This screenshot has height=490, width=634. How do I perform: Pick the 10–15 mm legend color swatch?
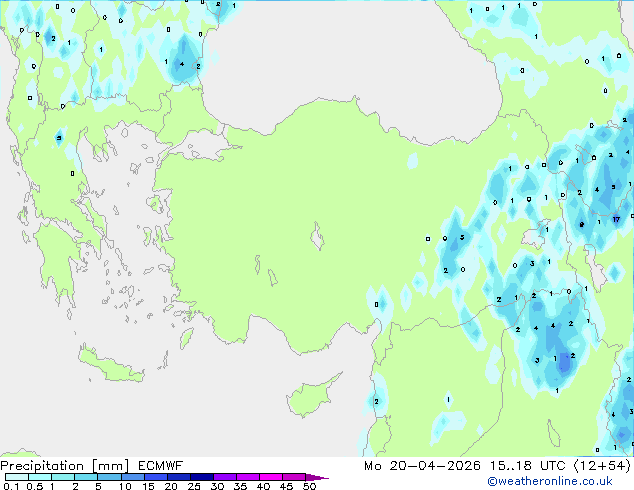pyautogui.click(x=132, y=477)
